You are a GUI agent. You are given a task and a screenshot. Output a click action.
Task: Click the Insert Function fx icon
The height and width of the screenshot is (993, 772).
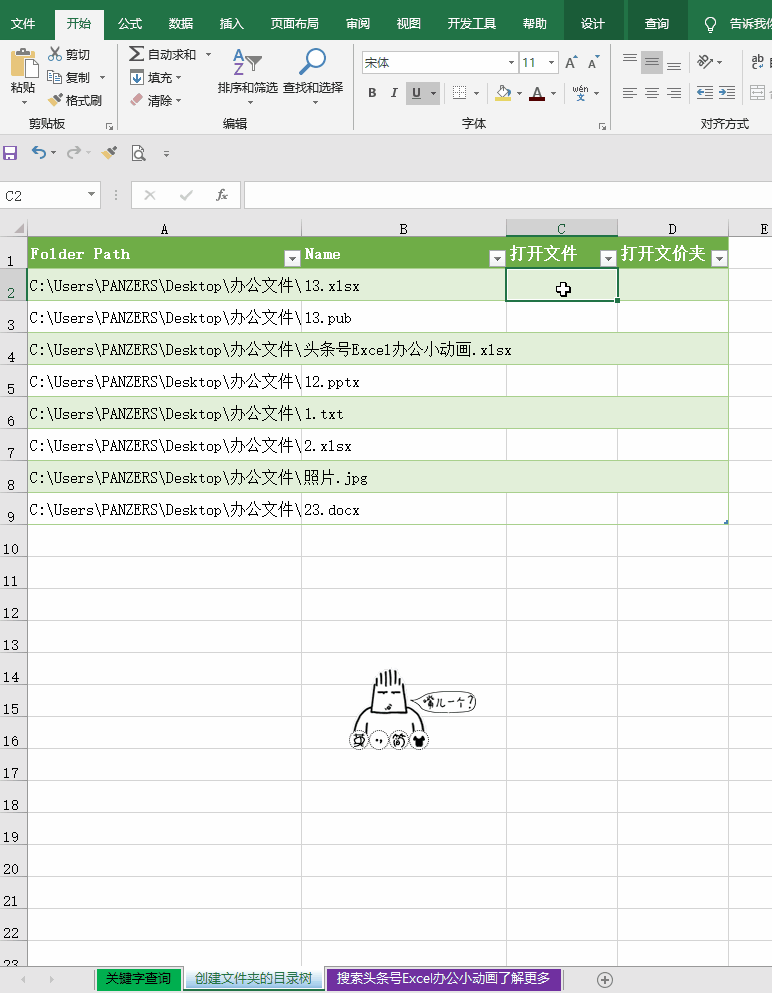click(x=222, y=195)
